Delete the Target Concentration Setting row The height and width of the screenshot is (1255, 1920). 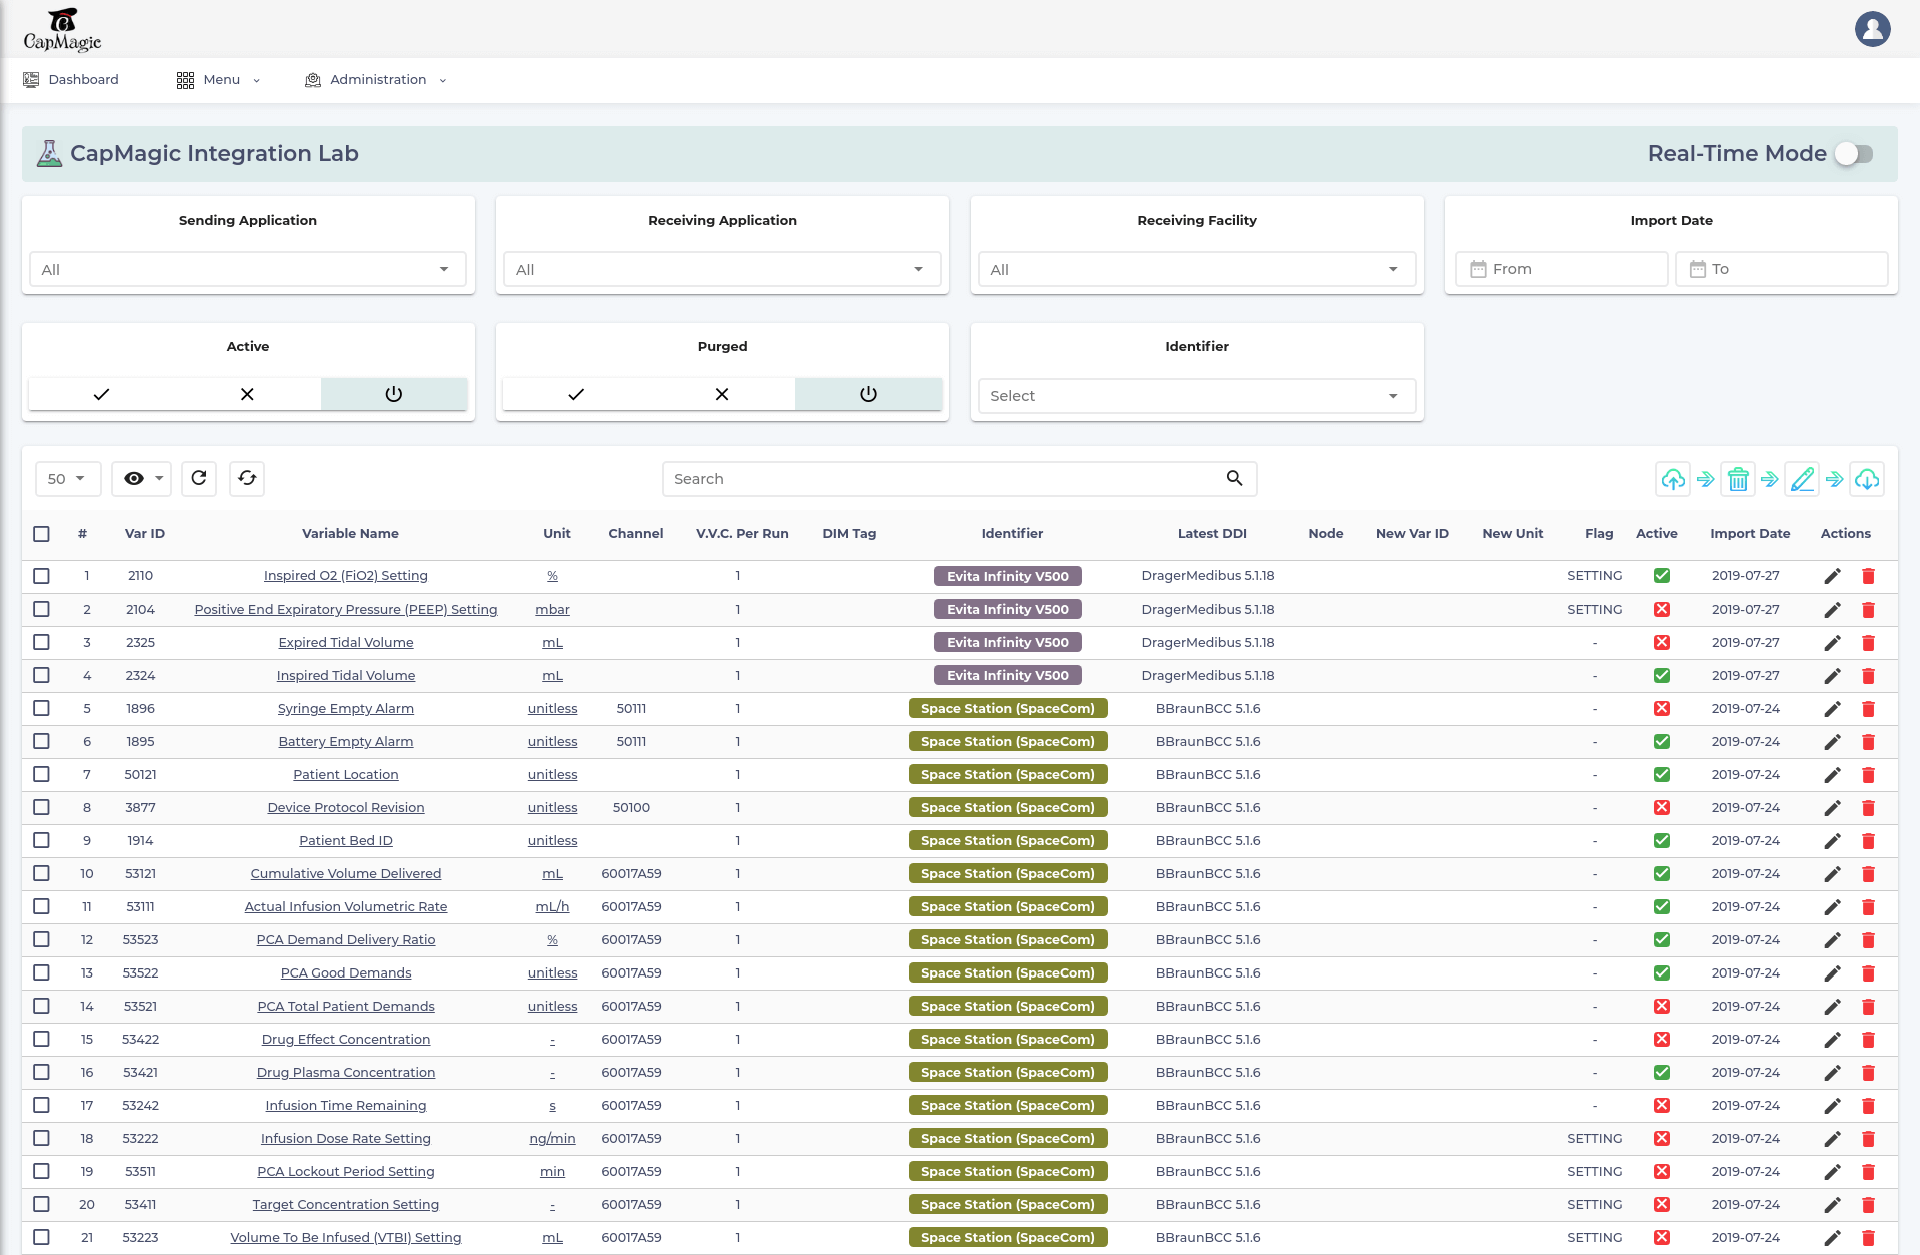(1868, 1205)
